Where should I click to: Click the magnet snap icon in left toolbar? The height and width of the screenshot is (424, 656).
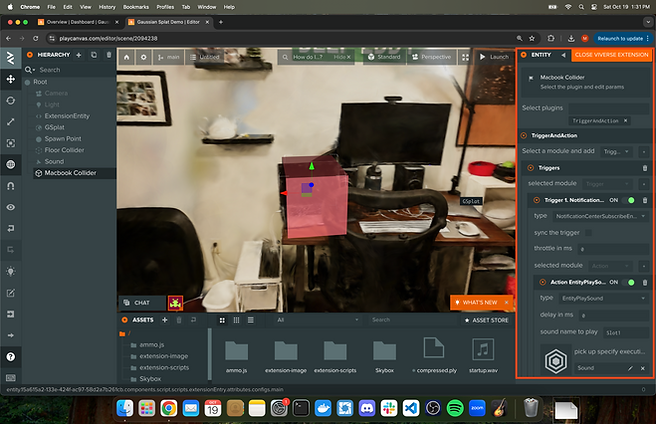pos(10,185)
